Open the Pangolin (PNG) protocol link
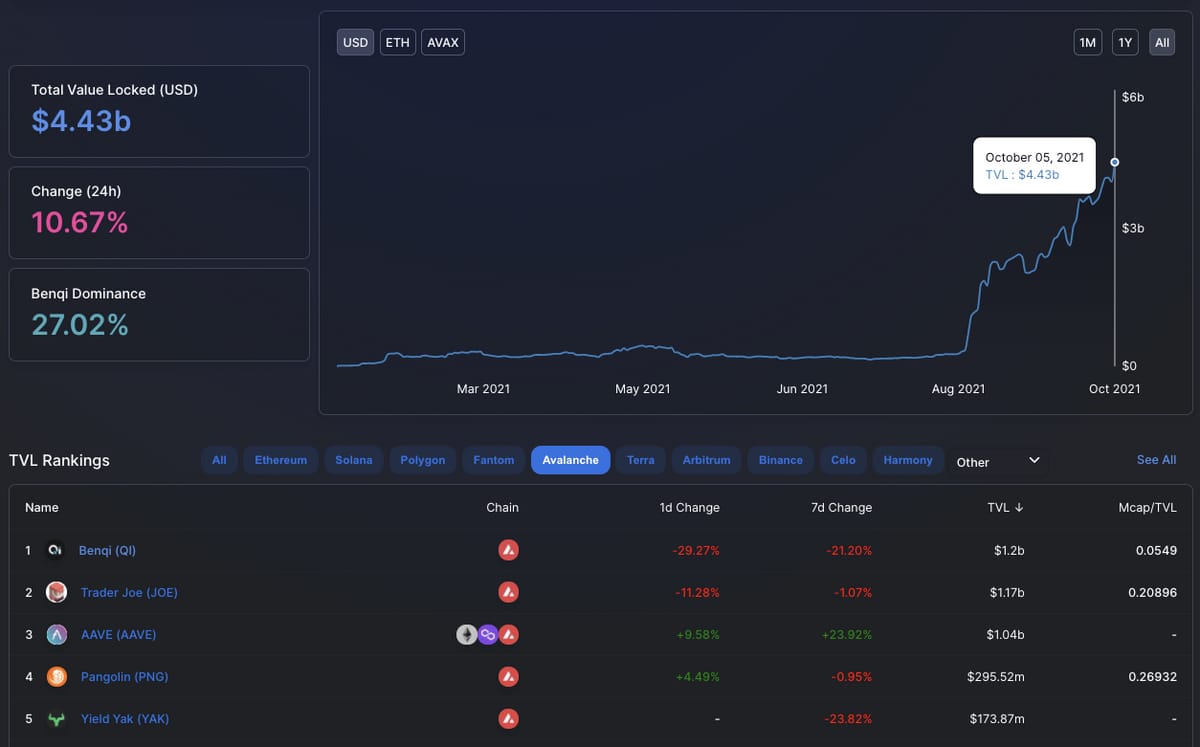1200x747 pixels. 124,677
